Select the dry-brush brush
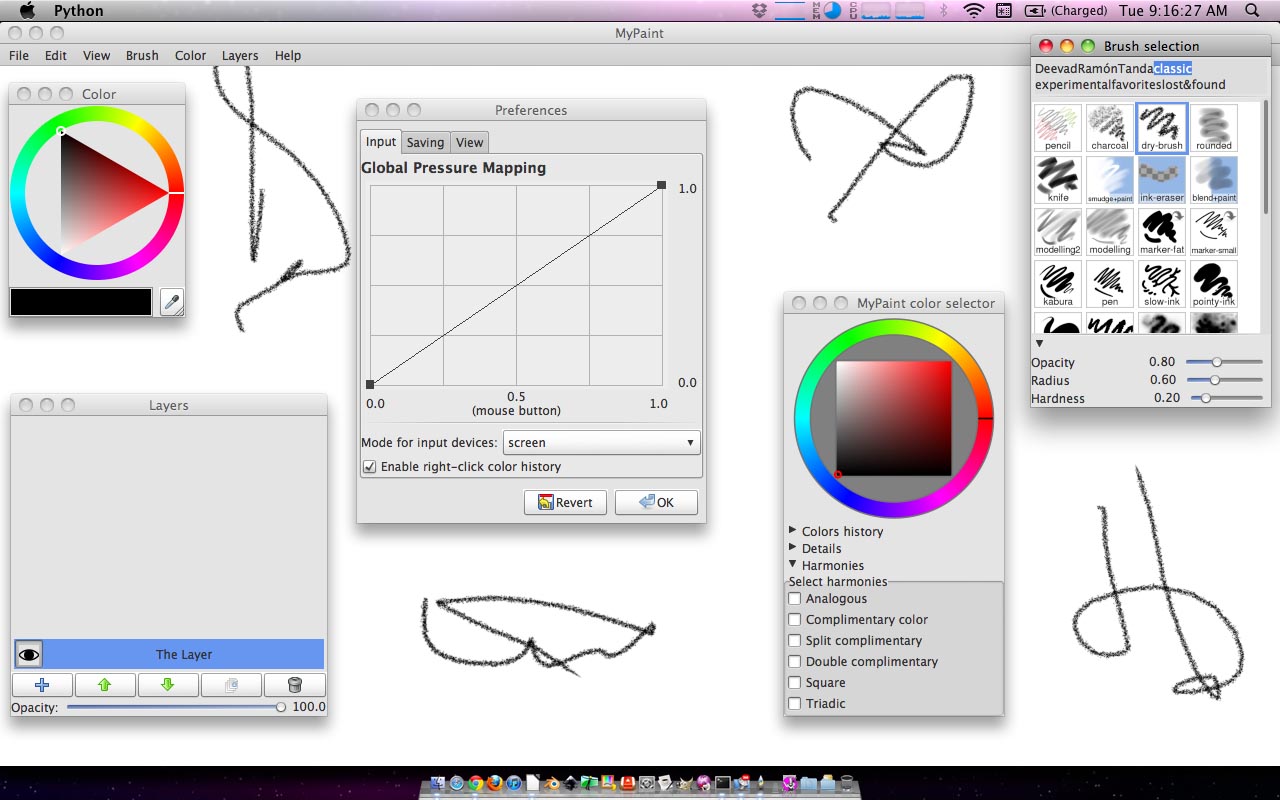Image resolution: width=1280 pixels, height=800 pixels. 1162,128
